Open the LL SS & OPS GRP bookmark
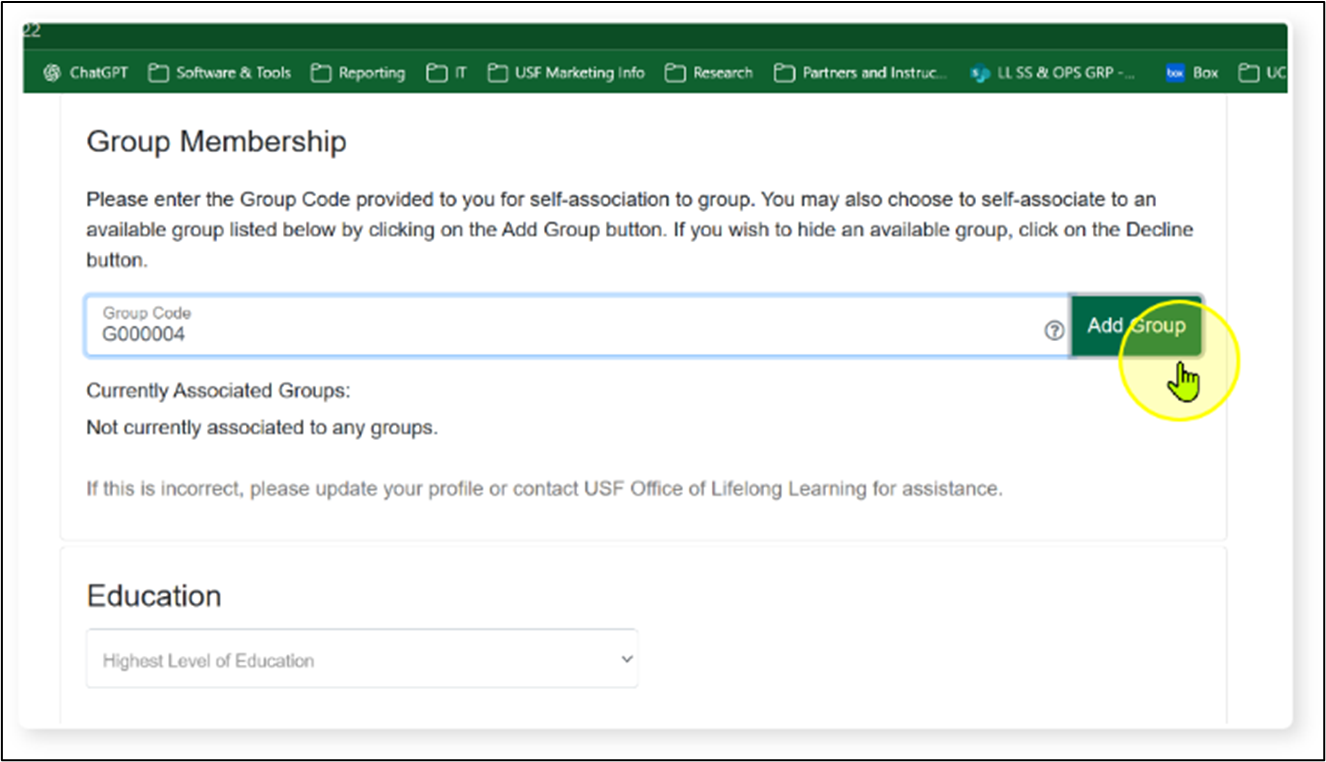This screenshot has width=1326, height=762. pos(1052,72)
